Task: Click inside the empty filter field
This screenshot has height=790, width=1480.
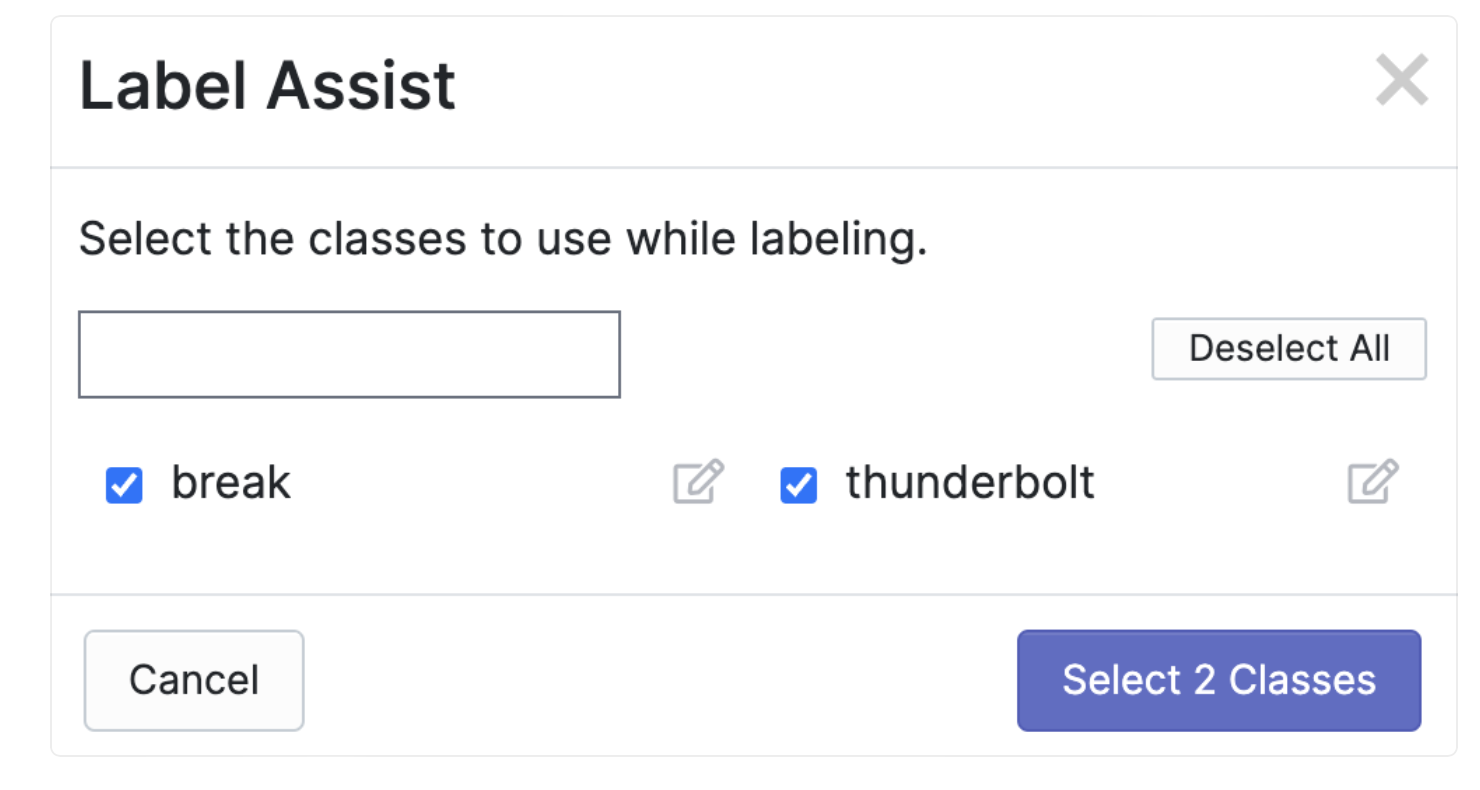Action: (349, 354)
